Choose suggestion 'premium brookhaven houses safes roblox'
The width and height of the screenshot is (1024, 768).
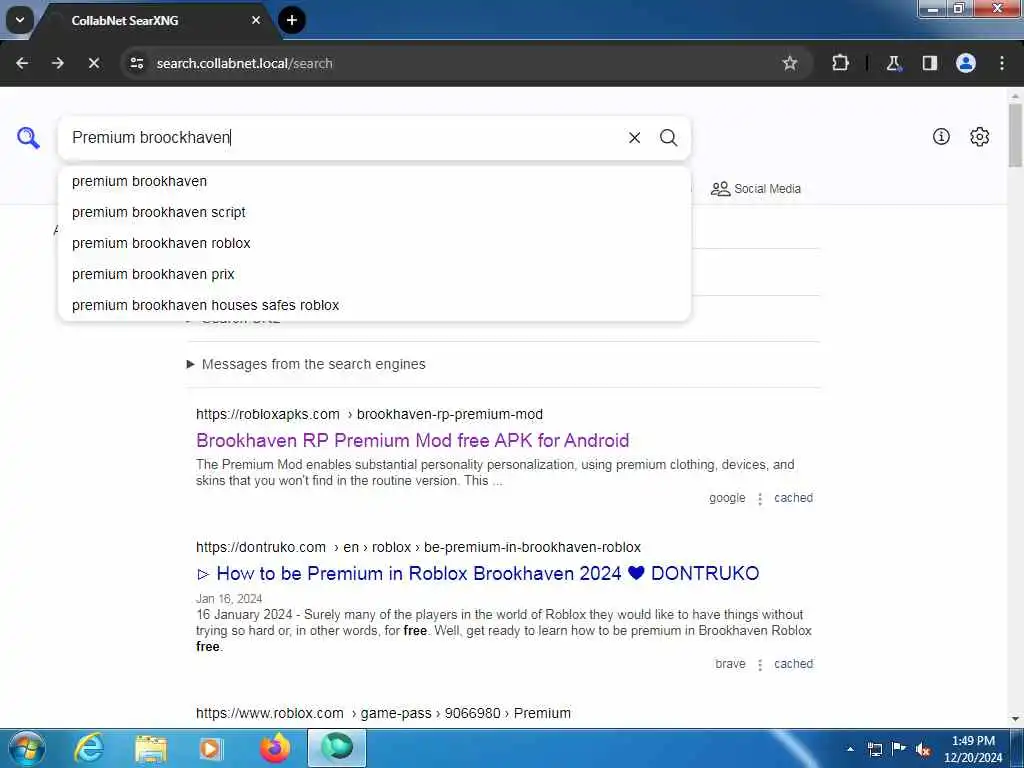pos(374,305)
